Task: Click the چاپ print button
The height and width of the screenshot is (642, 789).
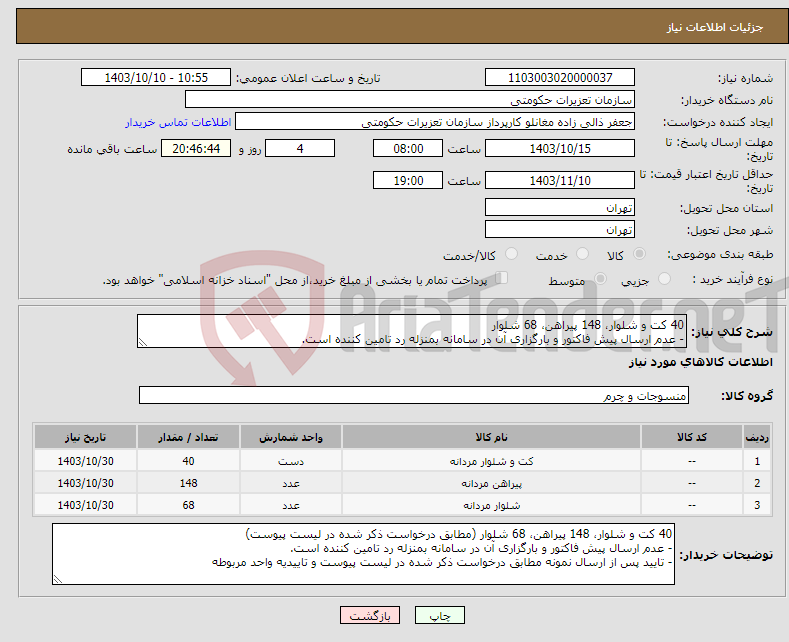Action: pos(440,615)
